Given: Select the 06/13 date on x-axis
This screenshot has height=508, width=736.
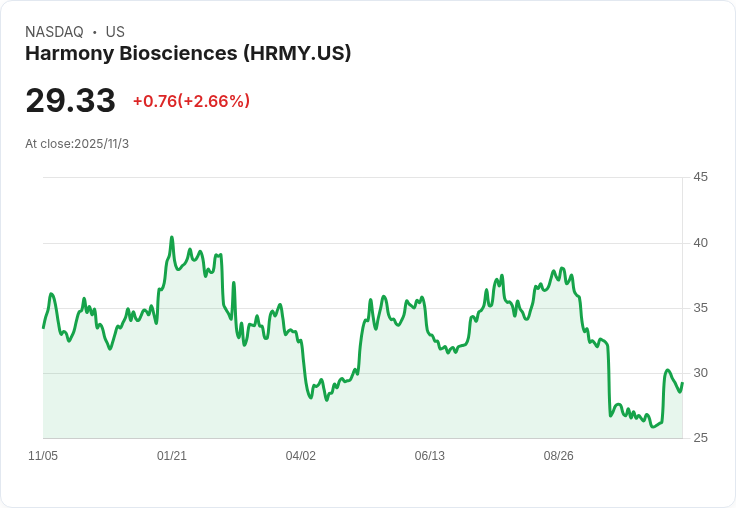Looking at the screenshot, I should click(429, 456).
